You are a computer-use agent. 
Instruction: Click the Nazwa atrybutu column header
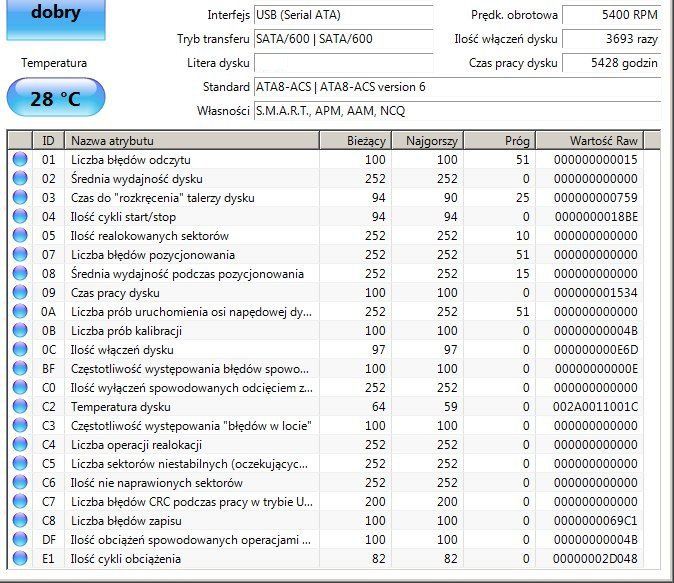[x=192, y=141]
